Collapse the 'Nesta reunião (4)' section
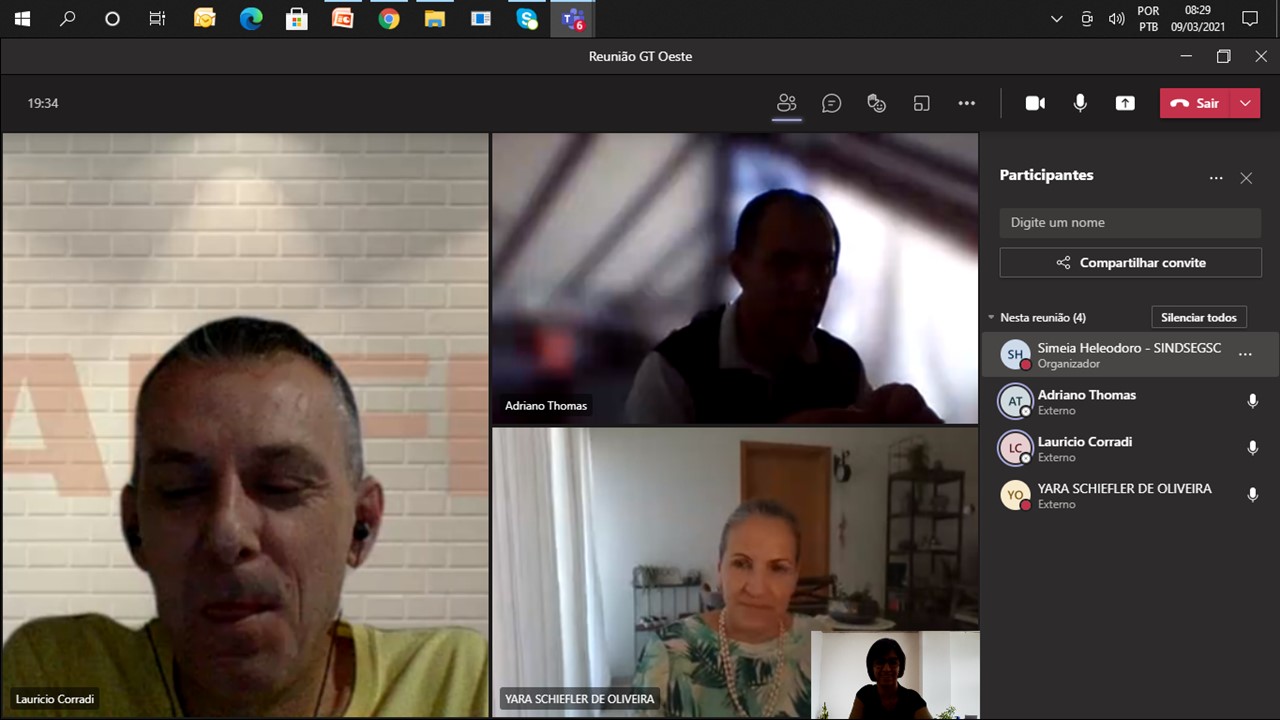1280x720 pixels. point(991,318)
